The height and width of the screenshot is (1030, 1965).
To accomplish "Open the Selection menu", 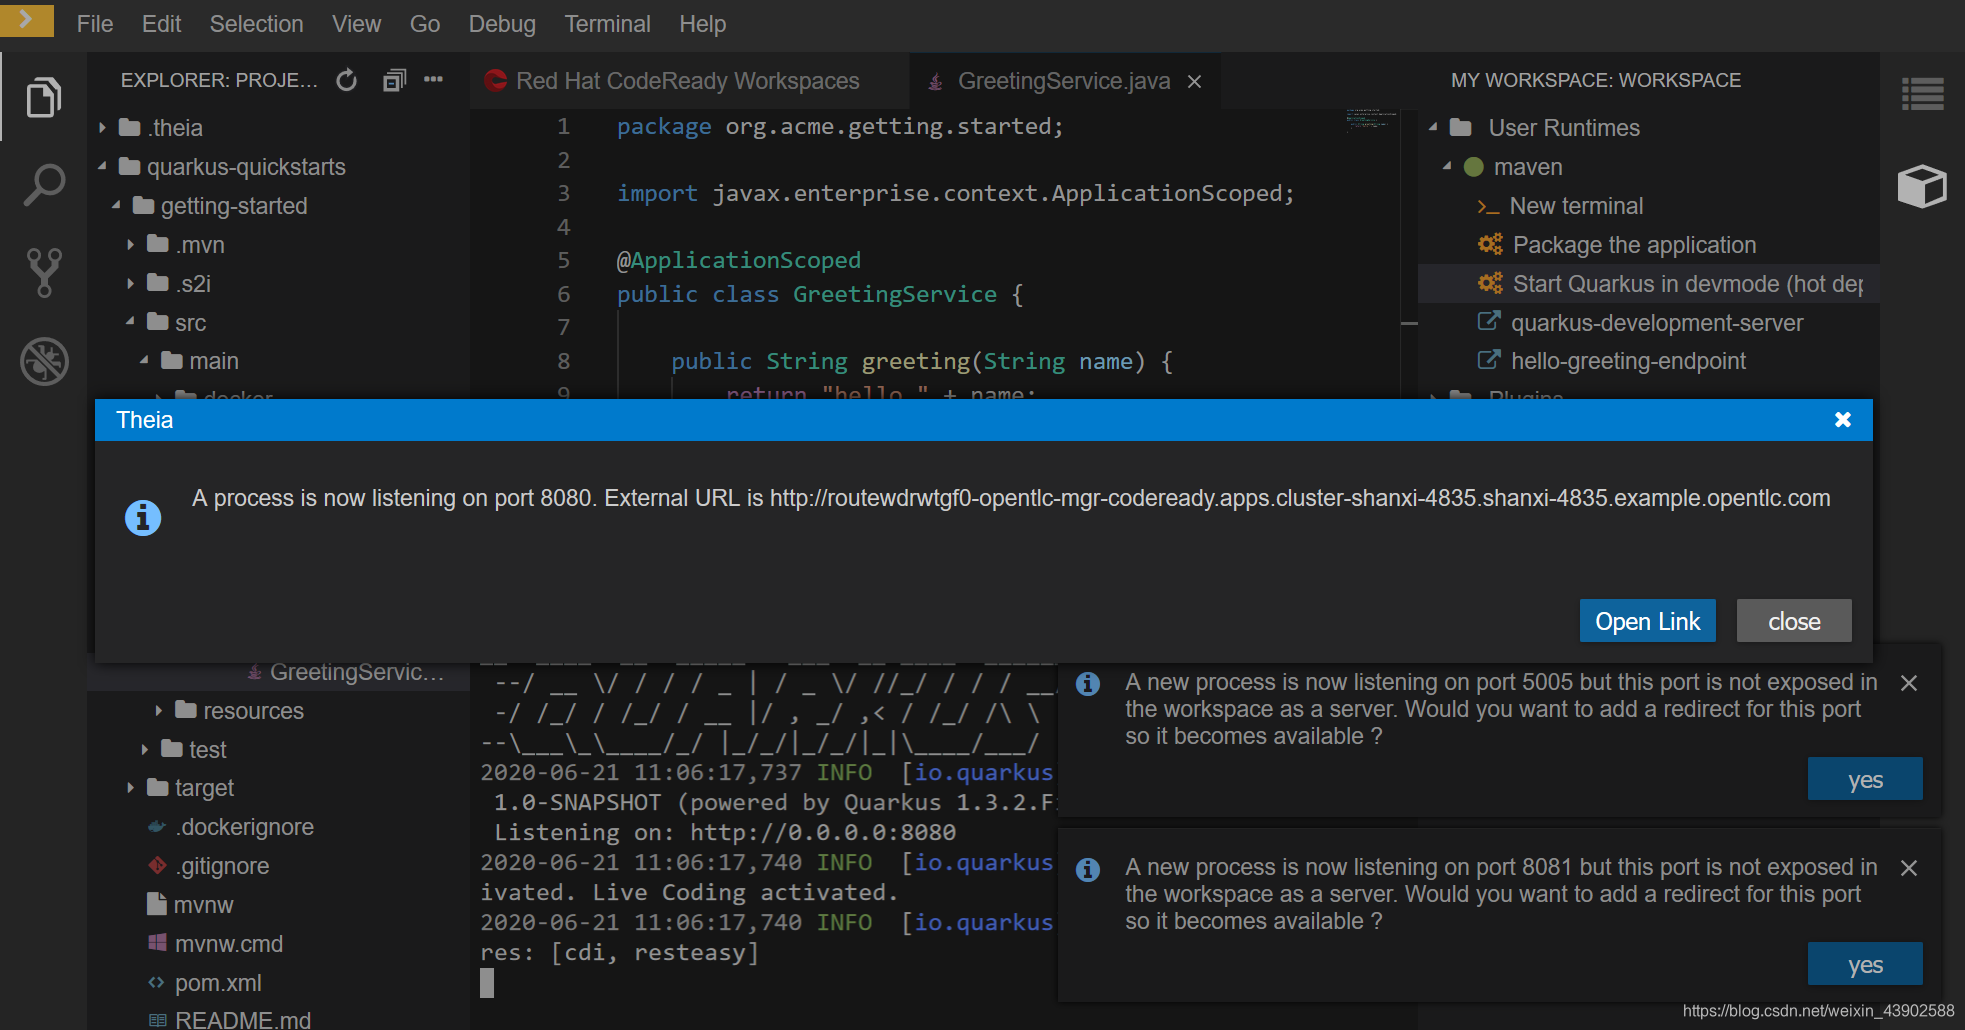I will click(256, 24).
